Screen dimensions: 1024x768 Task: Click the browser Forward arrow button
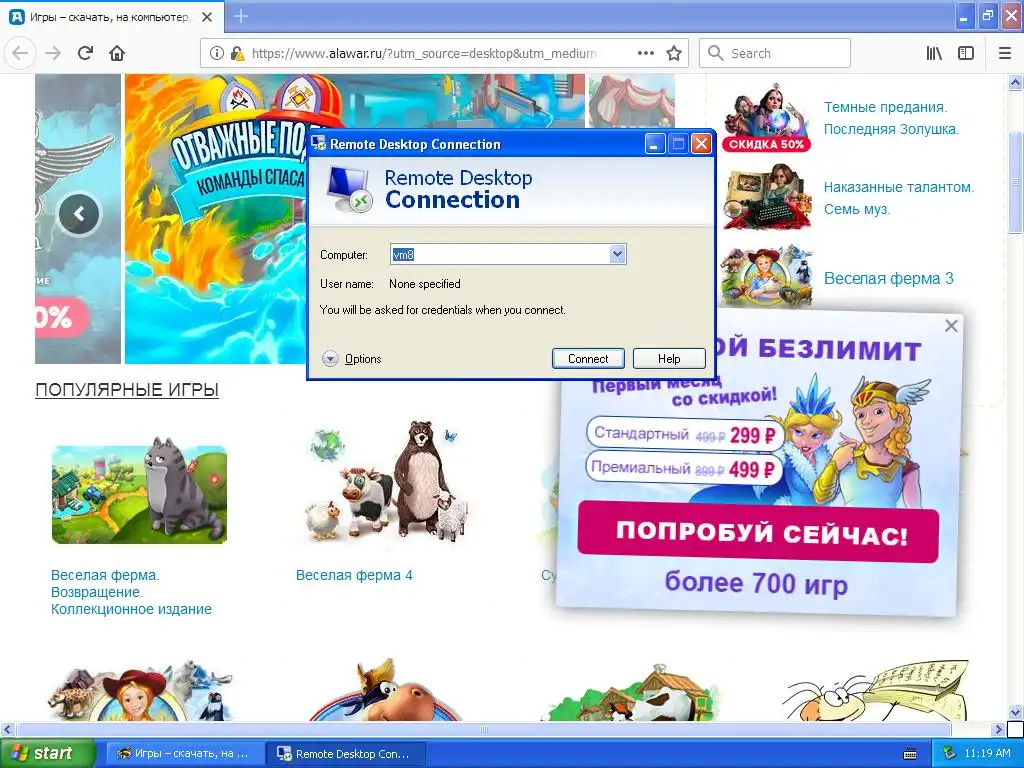click(x=53, y=53)
